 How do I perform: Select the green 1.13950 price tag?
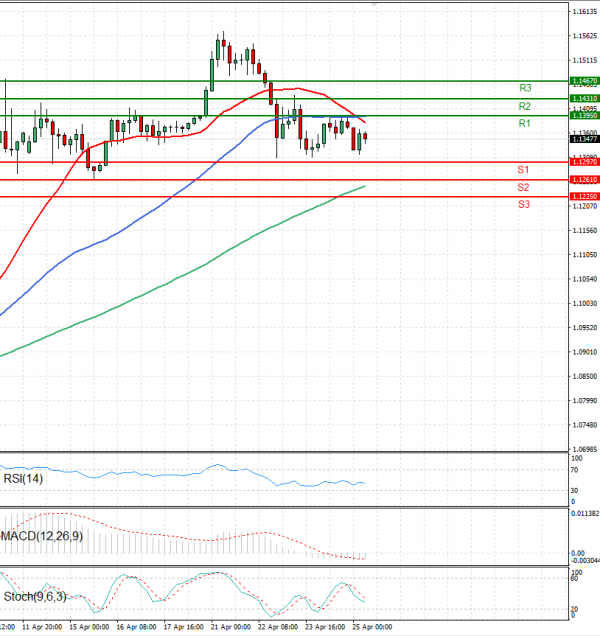click(x=584, y=116)
